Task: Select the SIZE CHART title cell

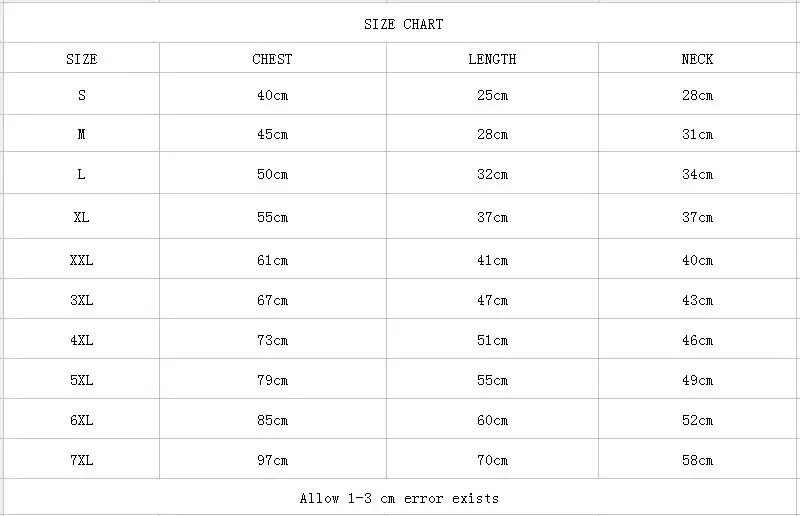Action: [401, 23]
